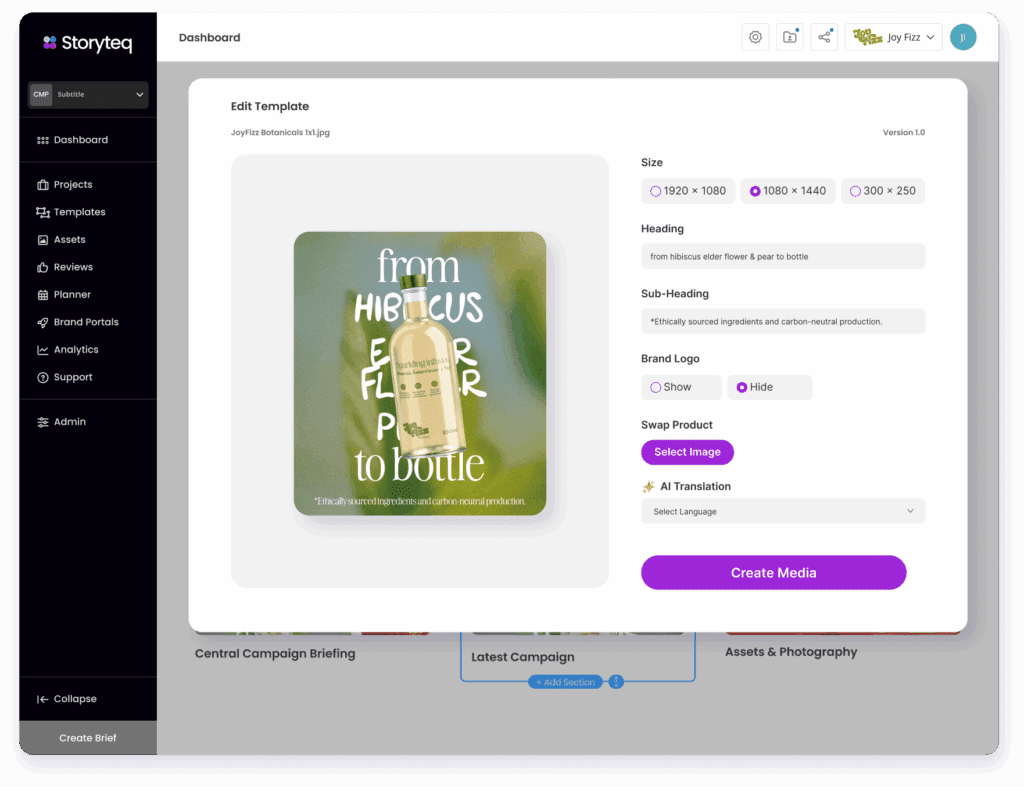Select the 1920 × 1080 size option
The width and height of the screenshot is (1024, 787).
(688, 191)
